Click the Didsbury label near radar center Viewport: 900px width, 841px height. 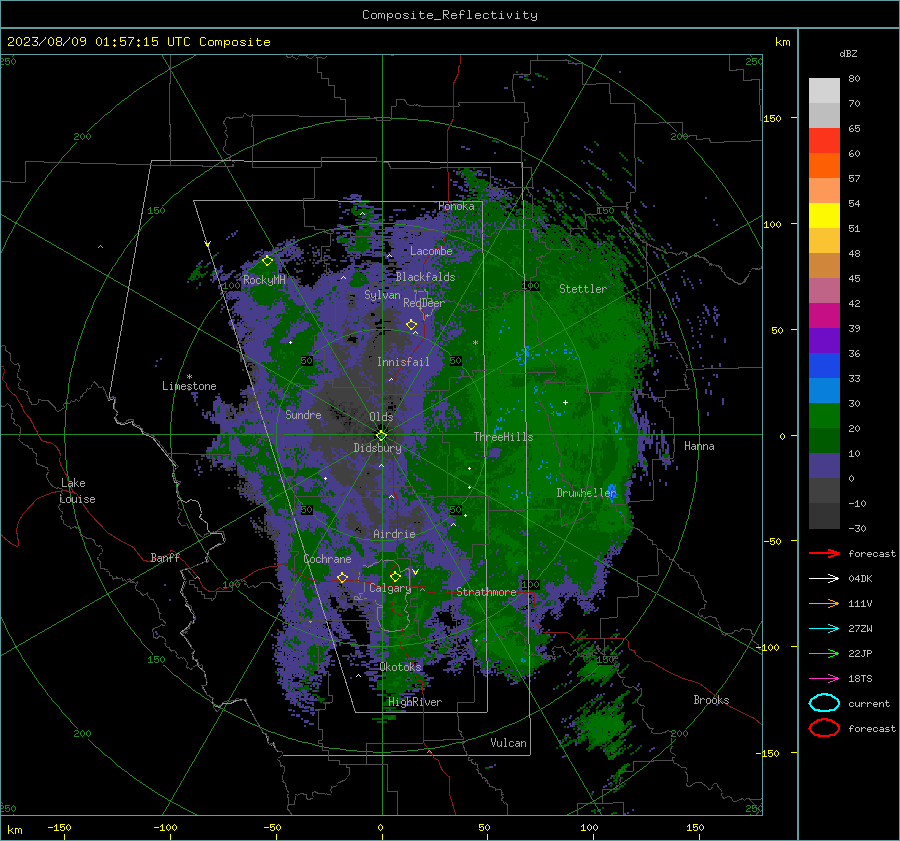(377, 448)
